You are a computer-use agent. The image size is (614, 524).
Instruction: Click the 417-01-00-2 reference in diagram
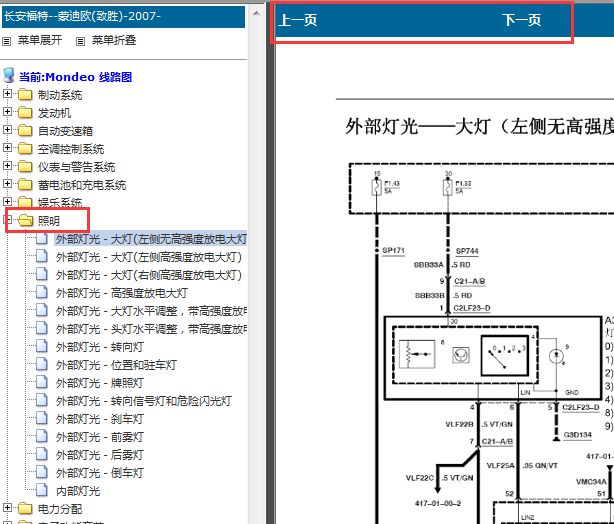(x=438, y=504)
